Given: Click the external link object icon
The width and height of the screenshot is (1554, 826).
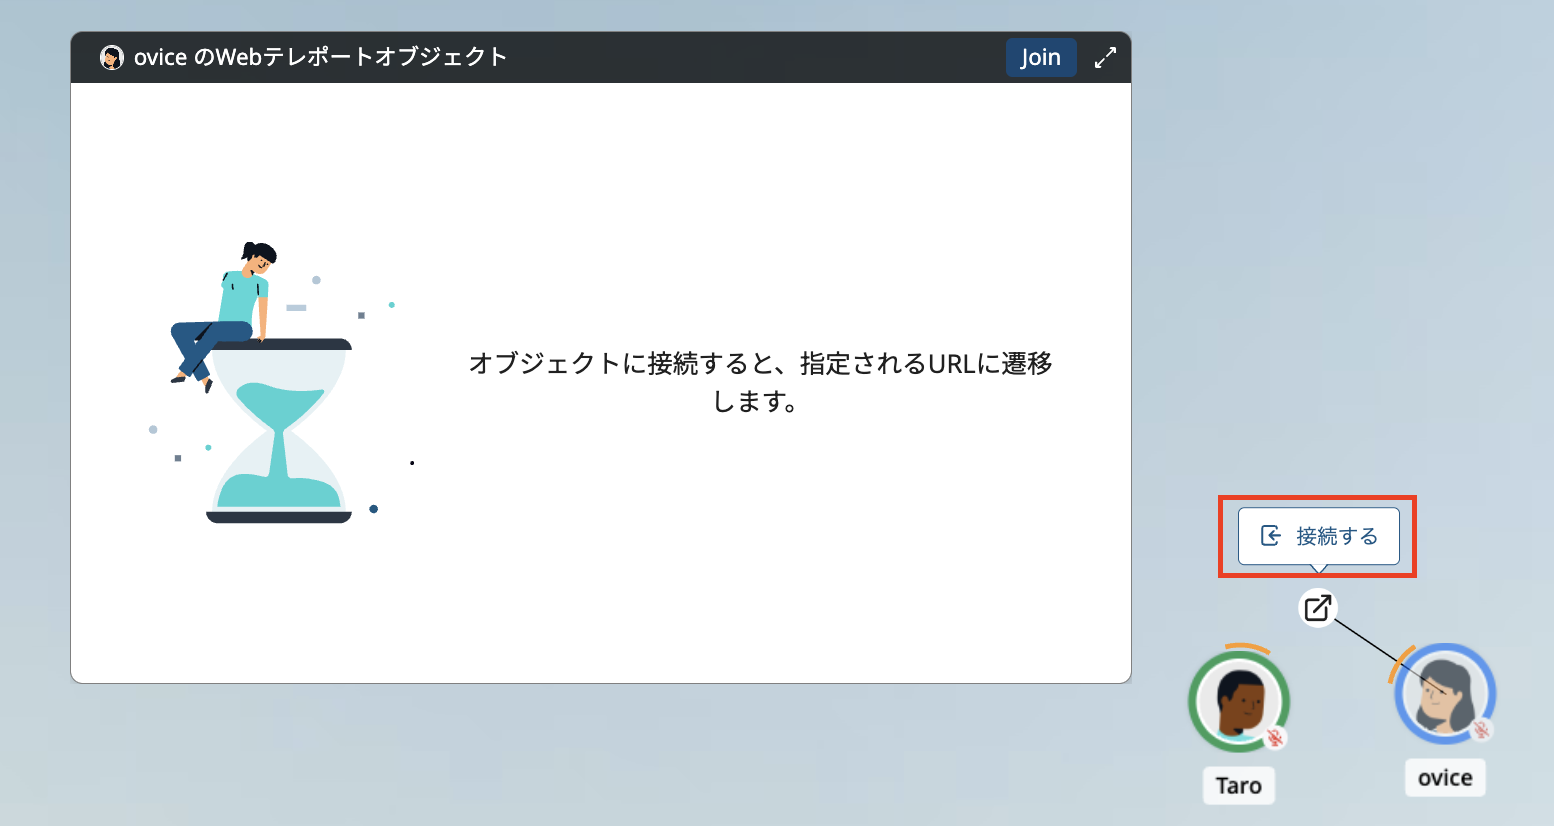Looking at the screenshot, I should pos(1318,607).
